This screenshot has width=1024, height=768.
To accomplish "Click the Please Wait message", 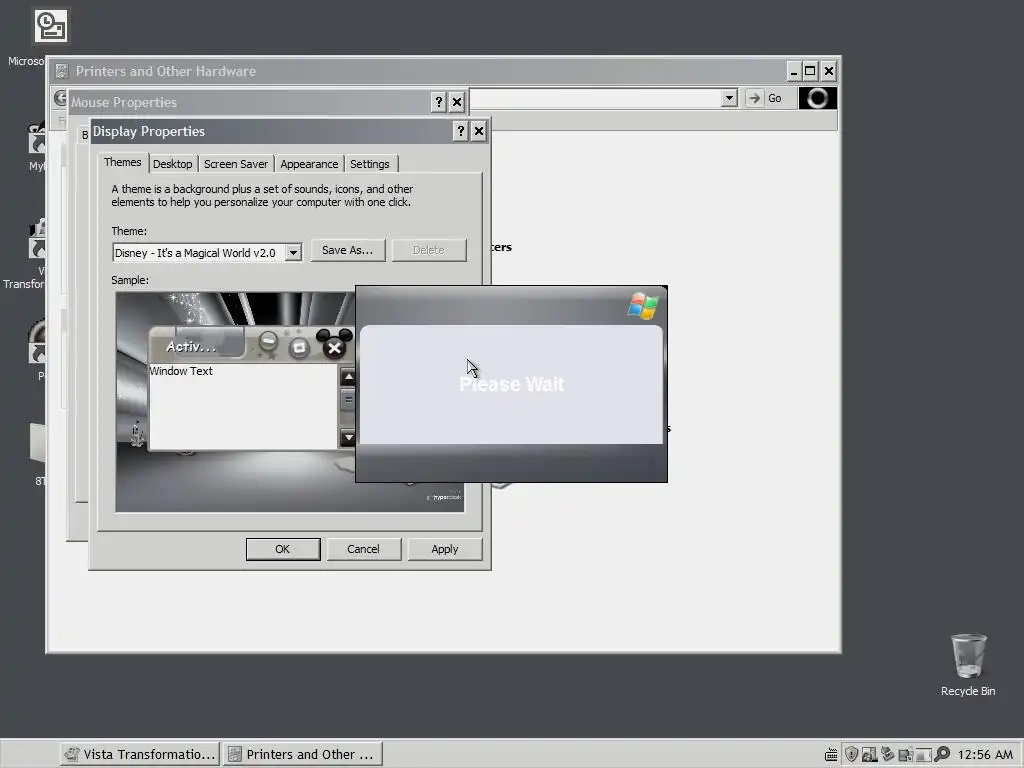I will click(x=511, y=384).
